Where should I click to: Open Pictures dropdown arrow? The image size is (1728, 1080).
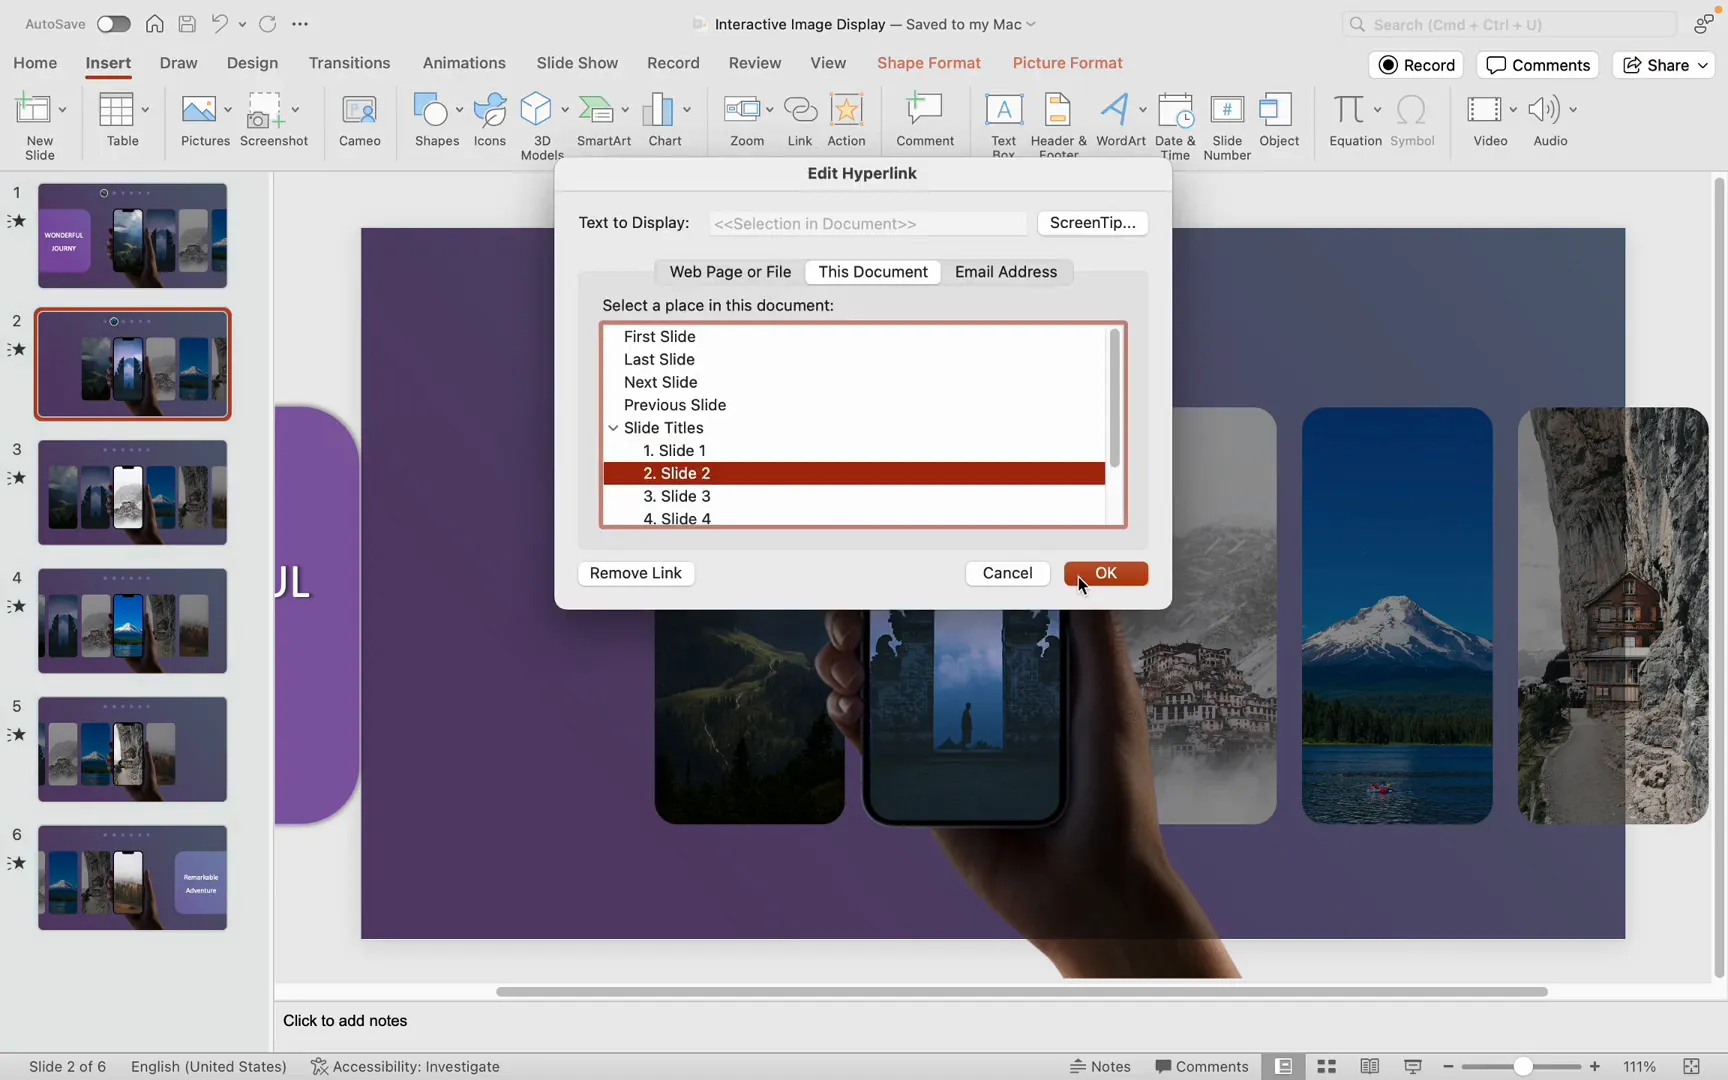click(228, 110)
